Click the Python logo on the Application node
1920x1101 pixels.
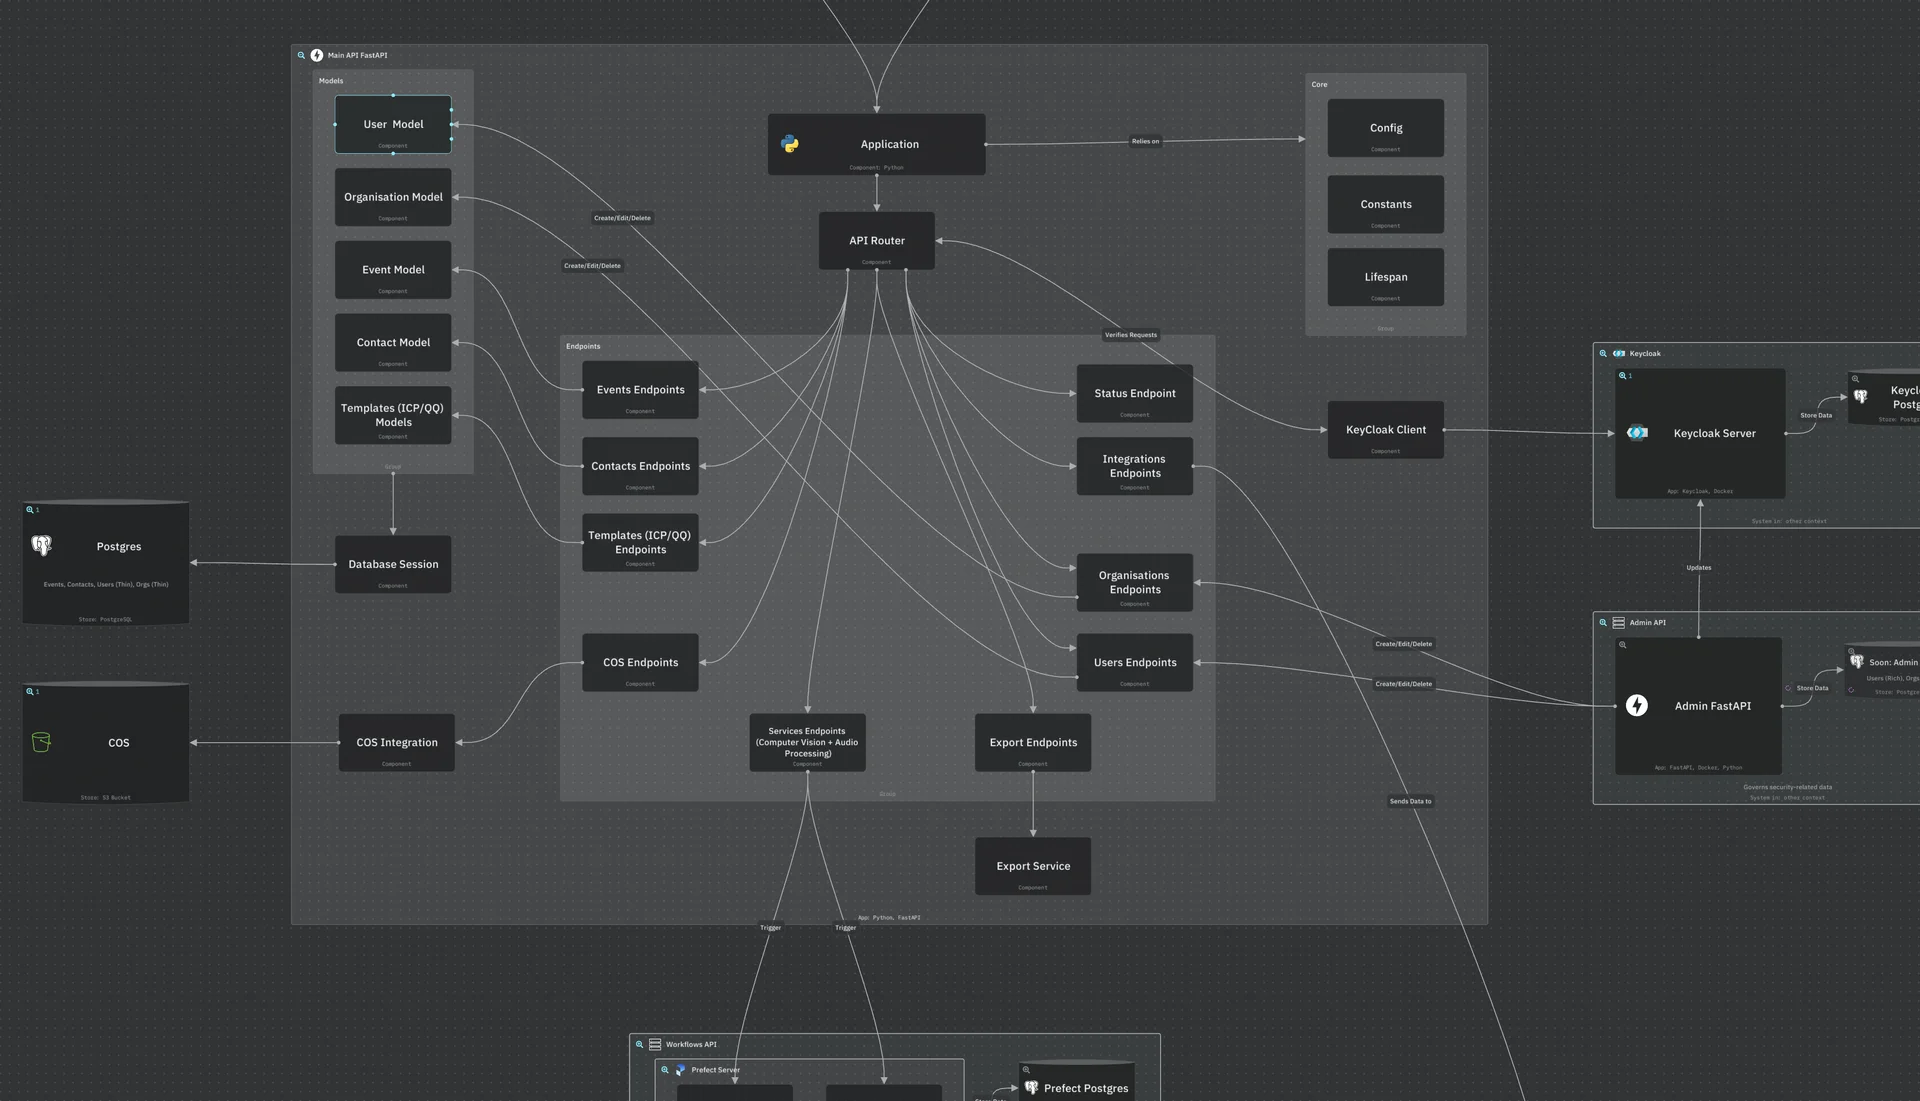pyautogui.click(x=790, y=143)
